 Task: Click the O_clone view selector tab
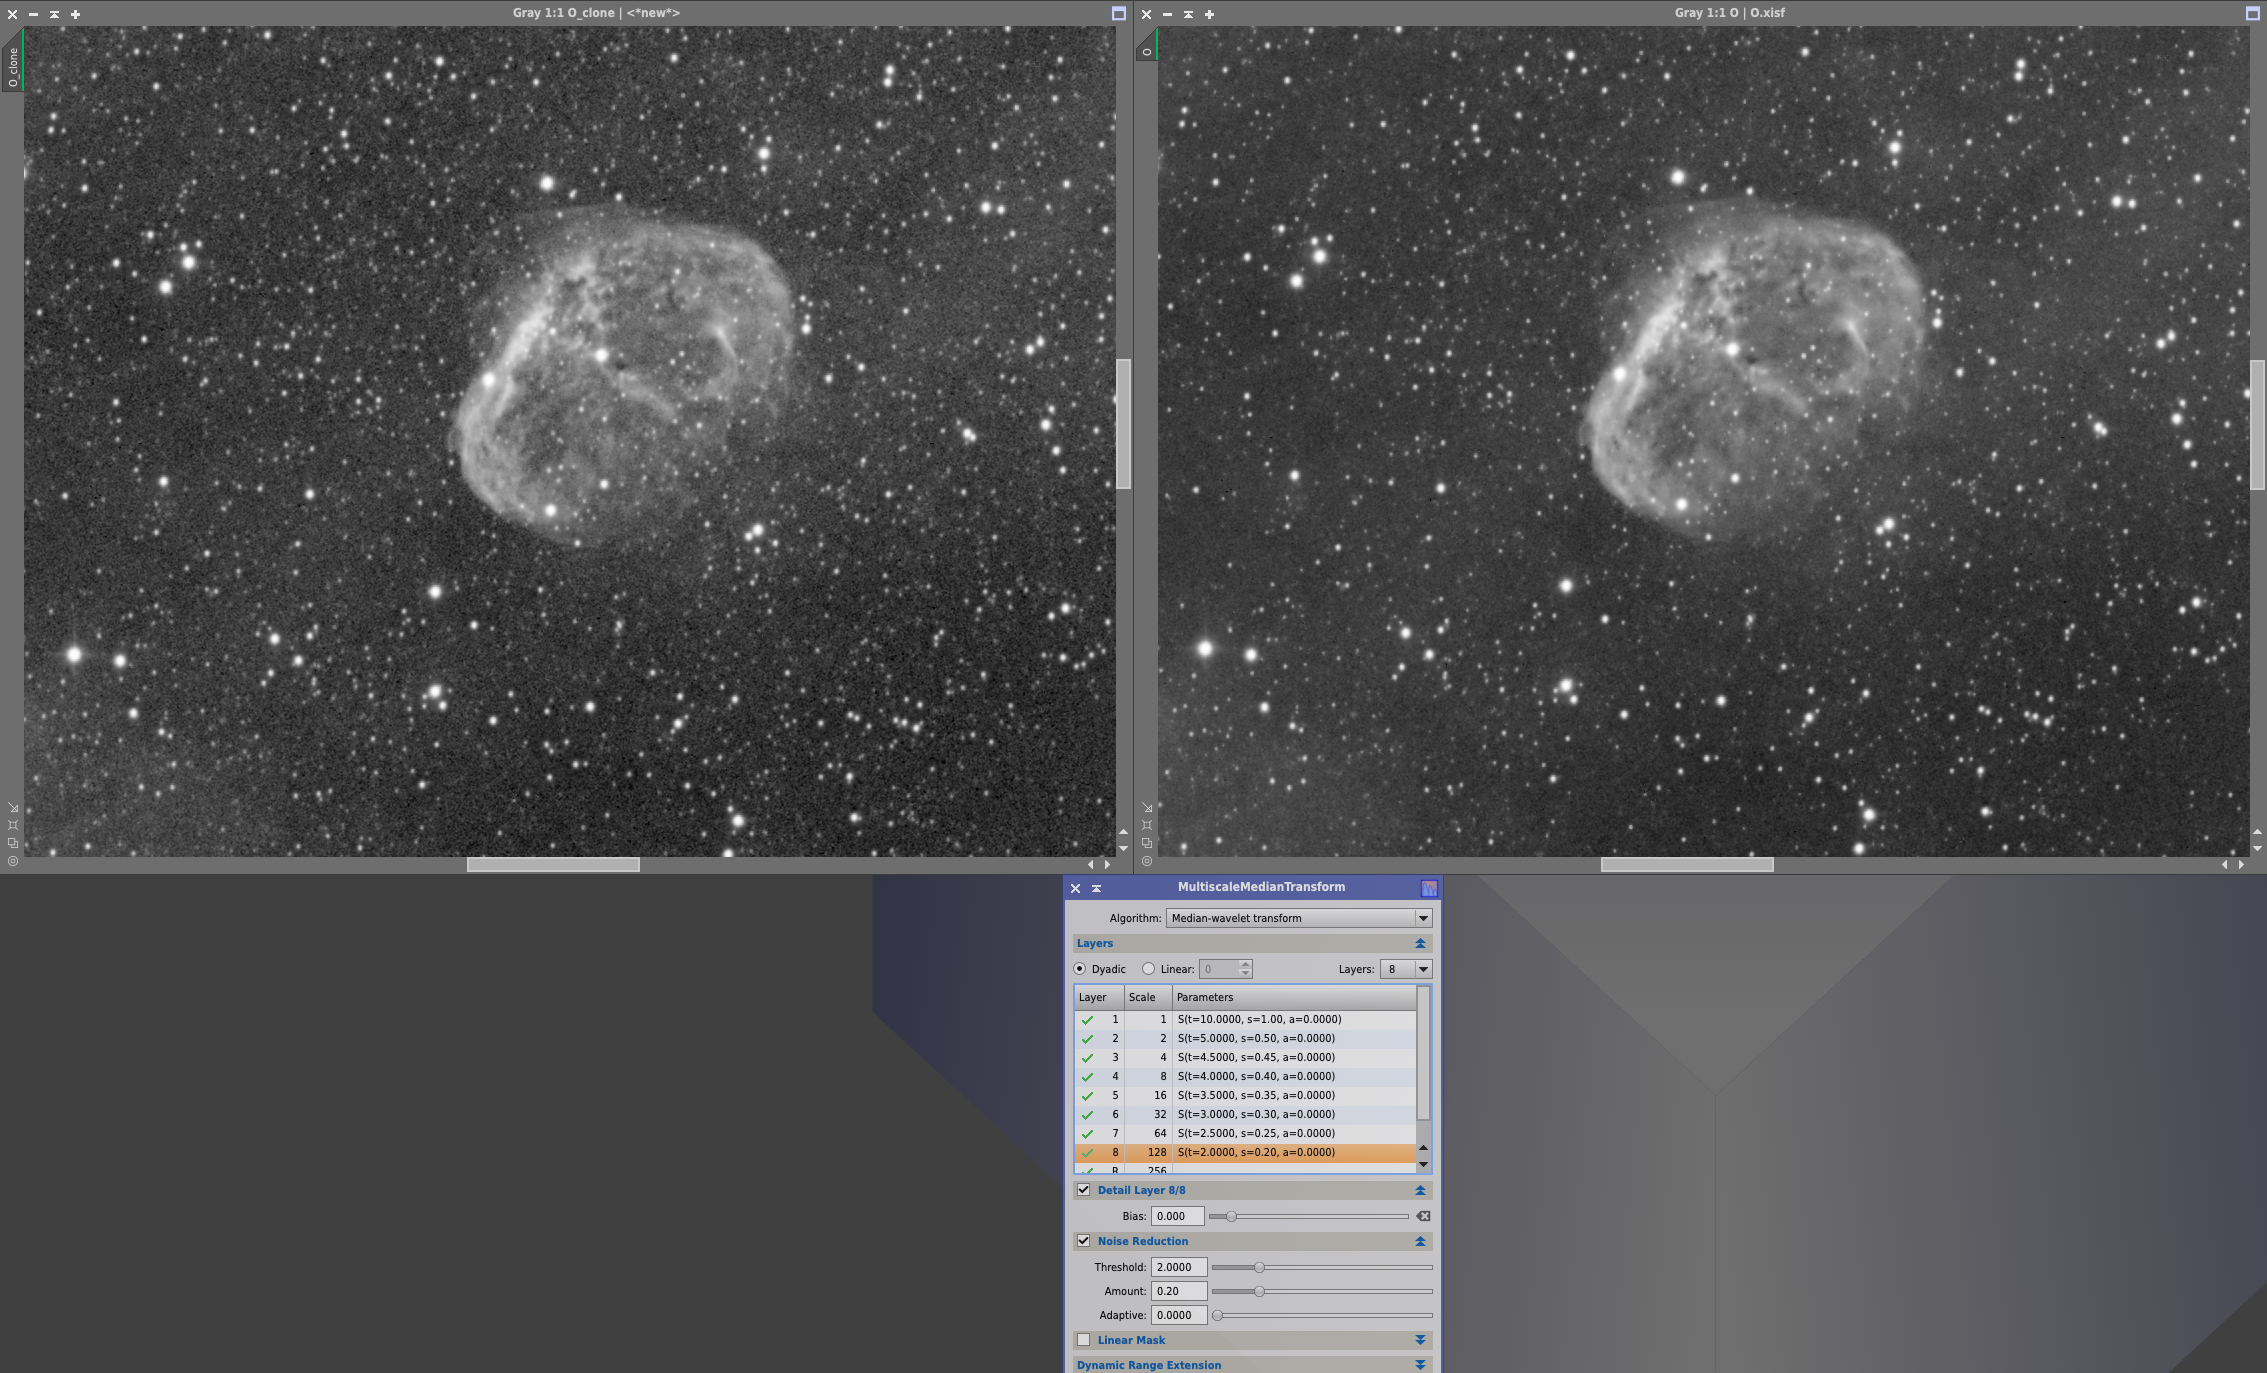pyautogui.click(x=13, y=66)
